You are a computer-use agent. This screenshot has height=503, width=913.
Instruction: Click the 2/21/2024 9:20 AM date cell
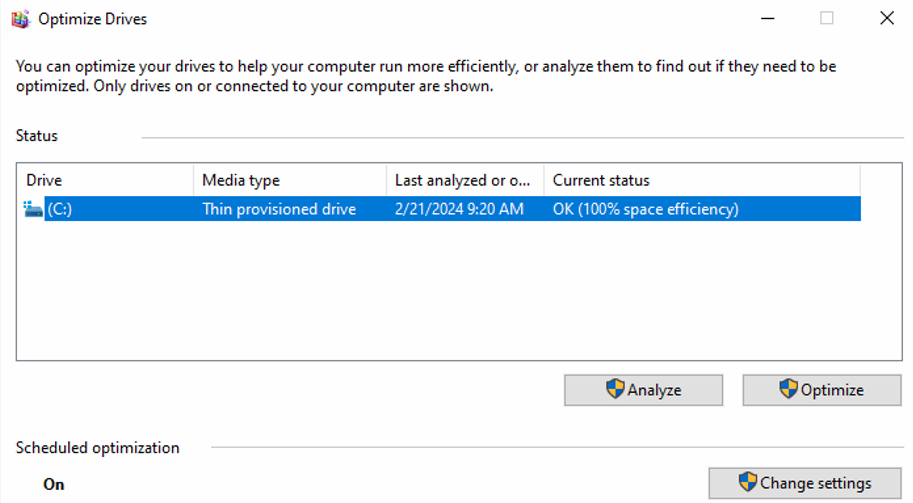pos(459,209)
